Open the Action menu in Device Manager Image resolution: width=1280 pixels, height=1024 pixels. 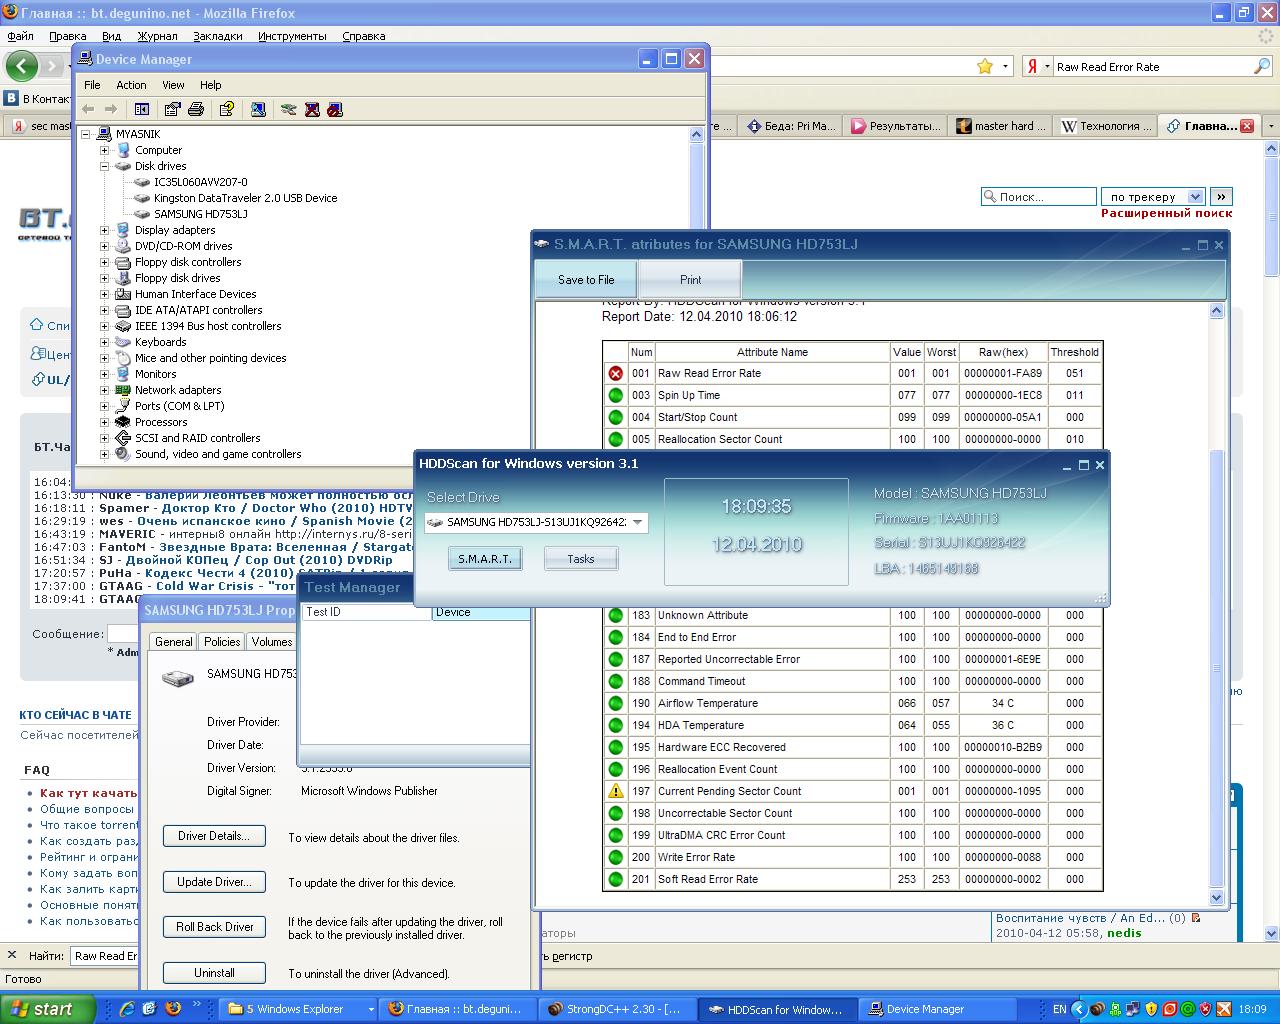coord(131,85)
